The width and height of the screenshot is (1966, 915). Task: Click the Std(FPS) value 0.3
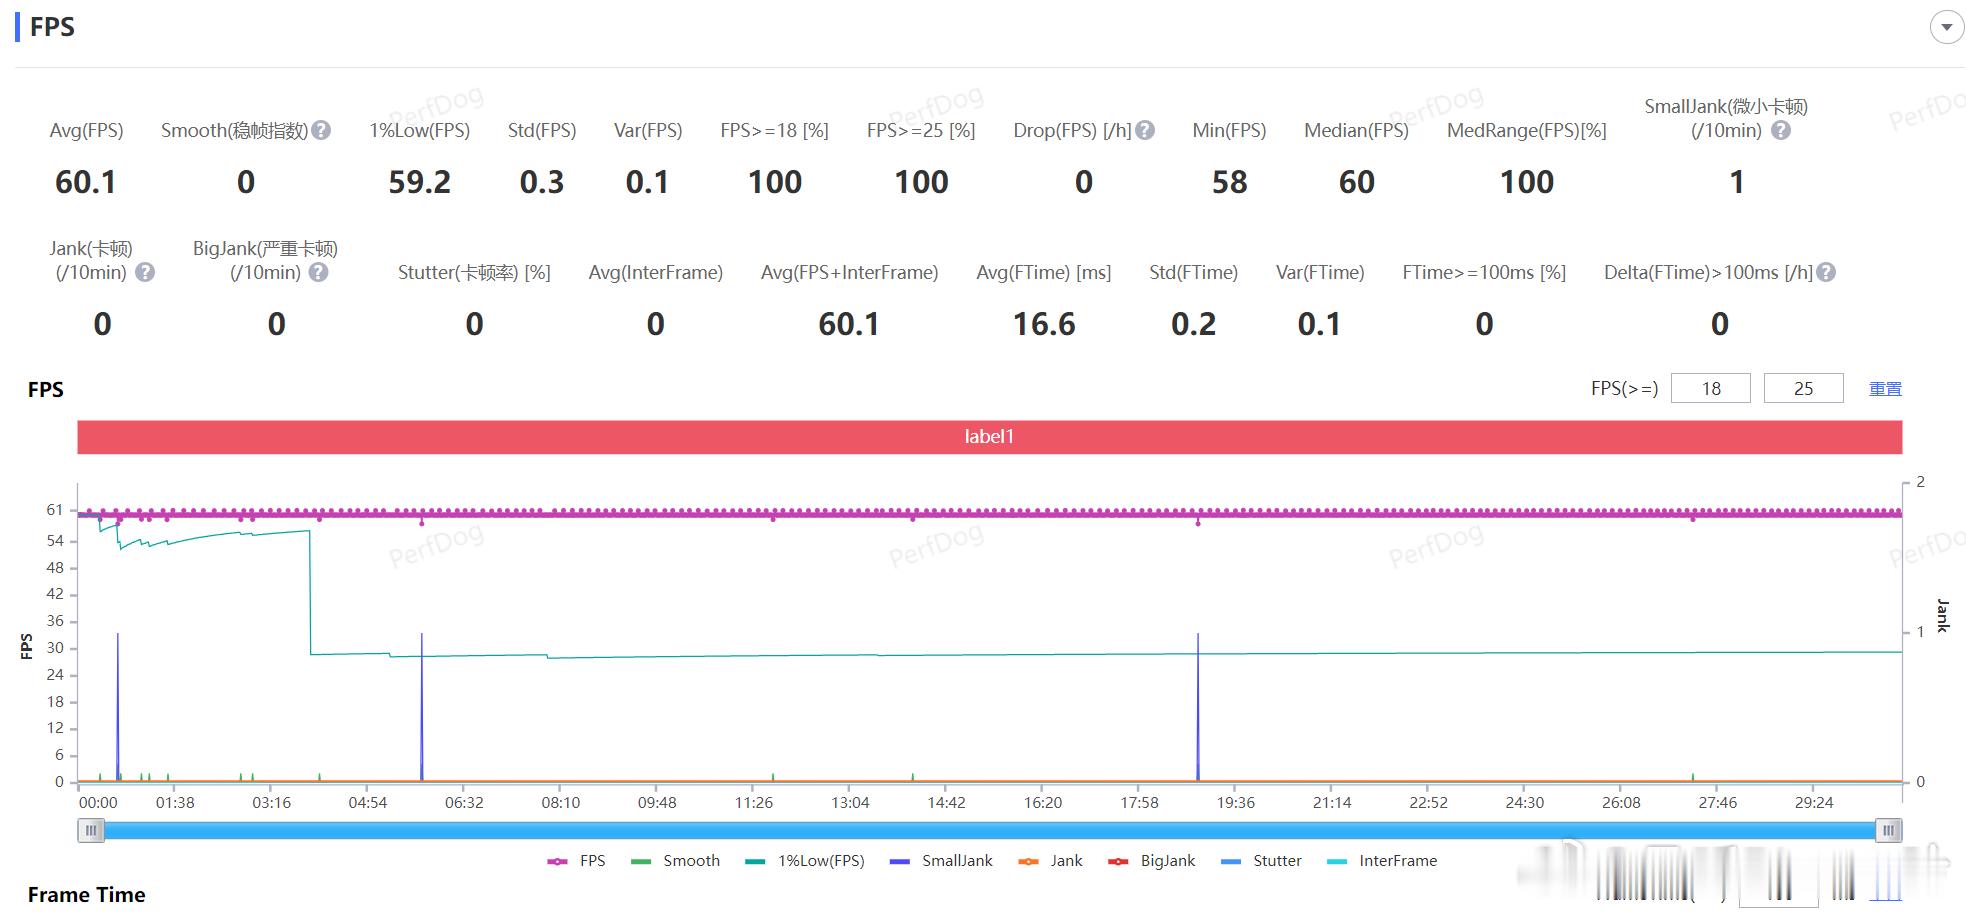tap(542, 182)
